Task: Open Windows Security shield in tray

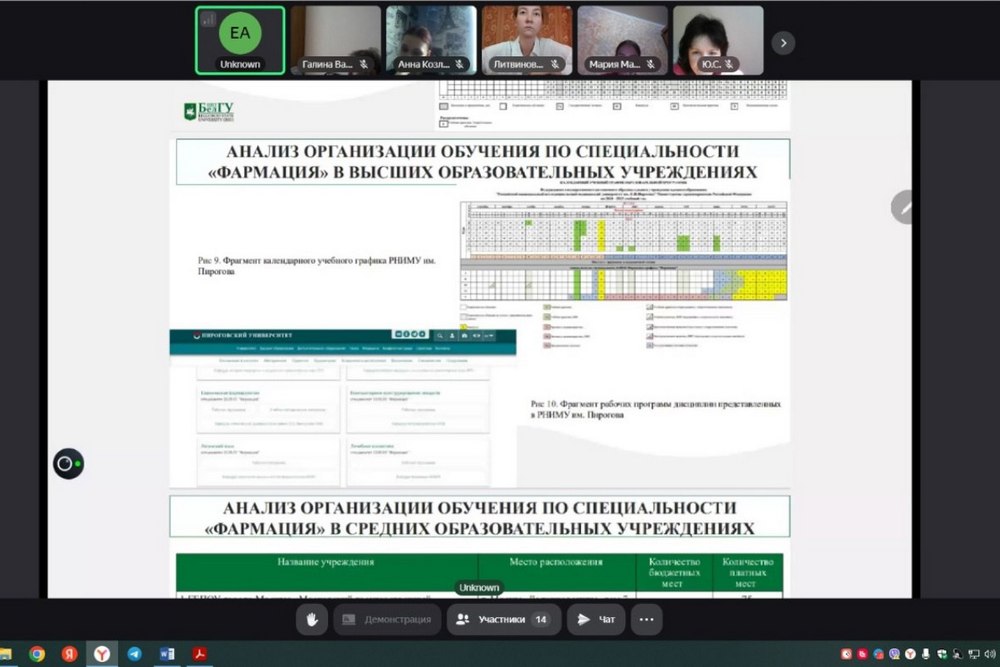Action: (942, 654)
